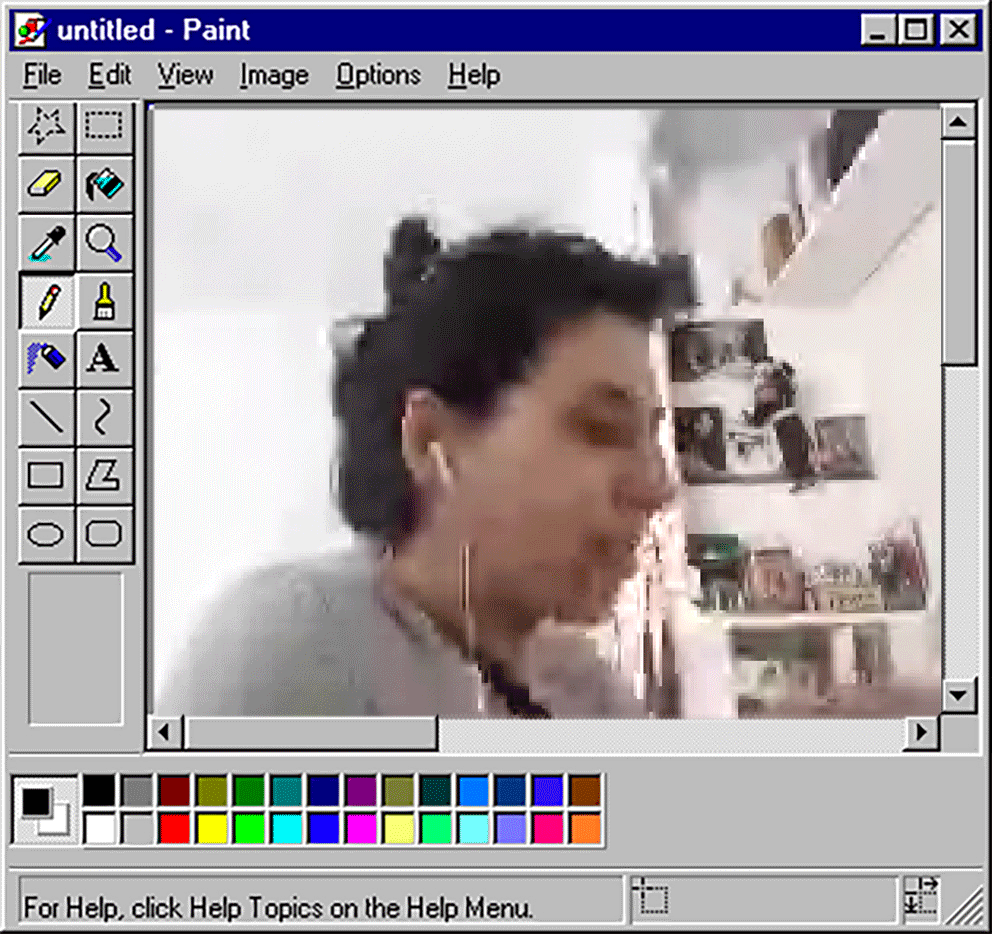992x934 pixels.
Task: Click the cursor position icon in status bar
Action: tap(651, 896)
